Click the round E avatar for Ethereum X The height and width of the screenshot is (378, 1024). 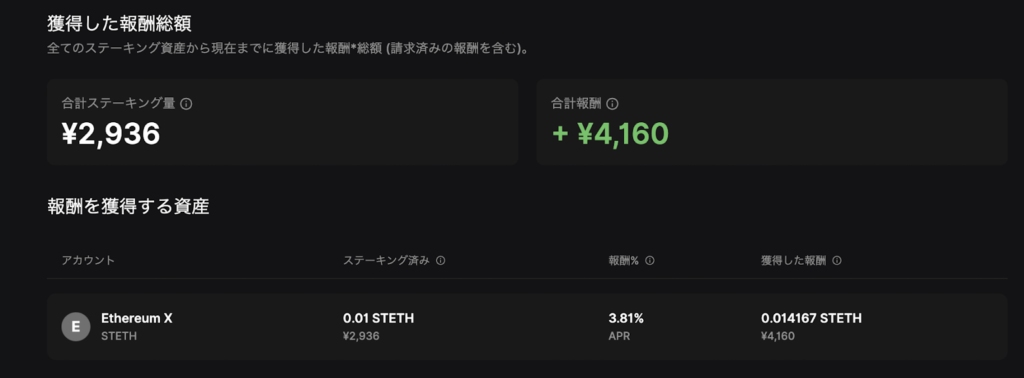click(x=76, y=327)
